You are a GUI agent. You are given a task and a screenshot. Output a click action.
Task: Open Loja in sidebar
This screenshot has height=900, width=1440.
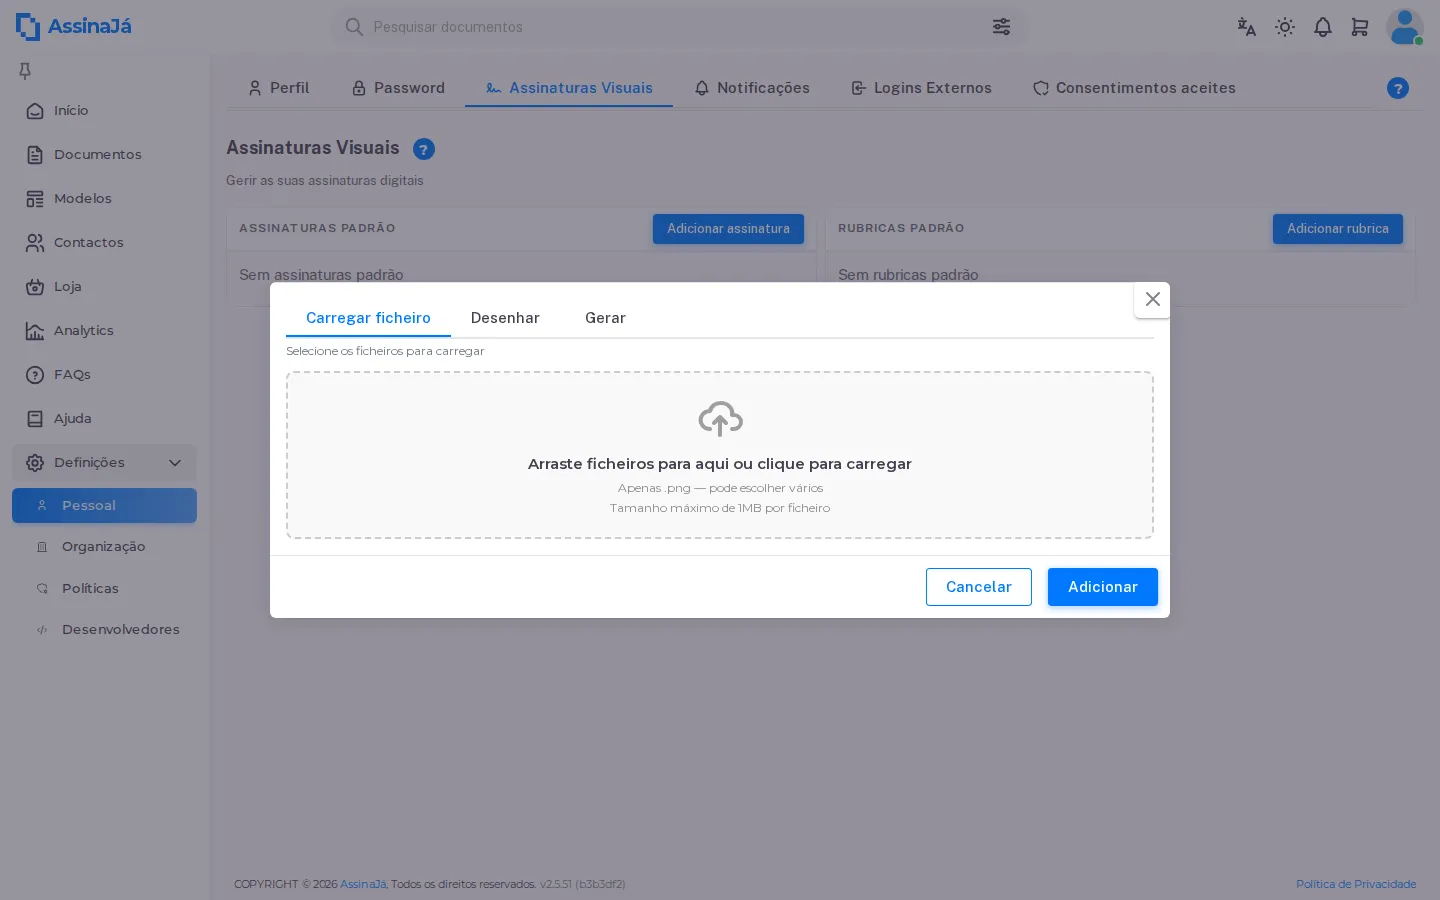pyautogui.click(x=104, y=287)
